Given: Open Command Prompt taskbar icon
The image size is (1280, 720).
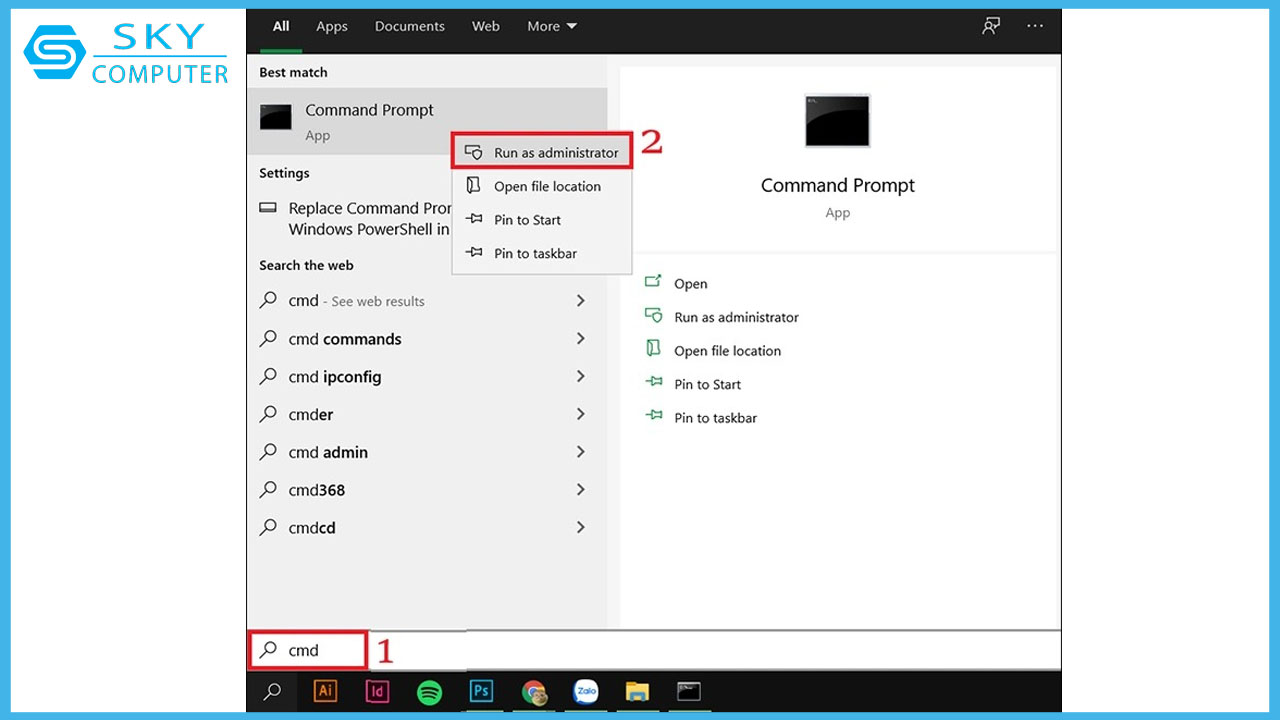Looking at the screenshot, I should click(x=689, y=691).
